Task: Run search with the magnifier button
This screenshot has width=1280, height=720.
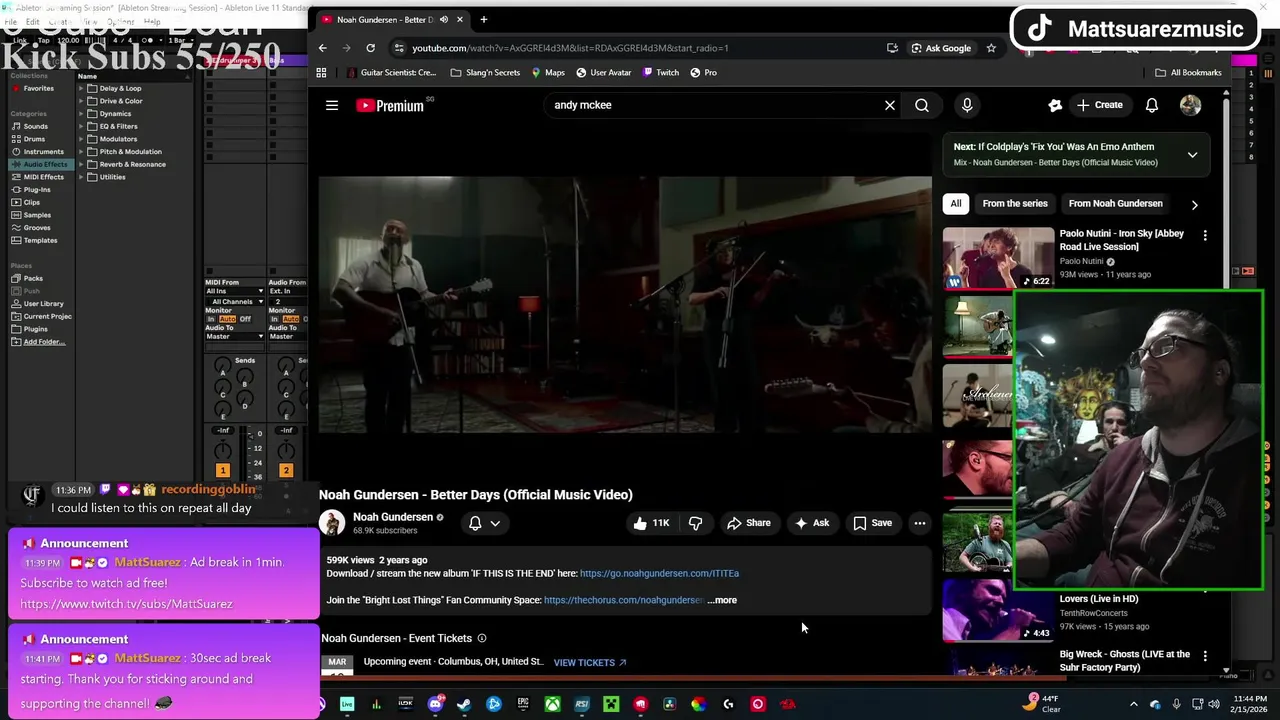Action: pos(922,105)
